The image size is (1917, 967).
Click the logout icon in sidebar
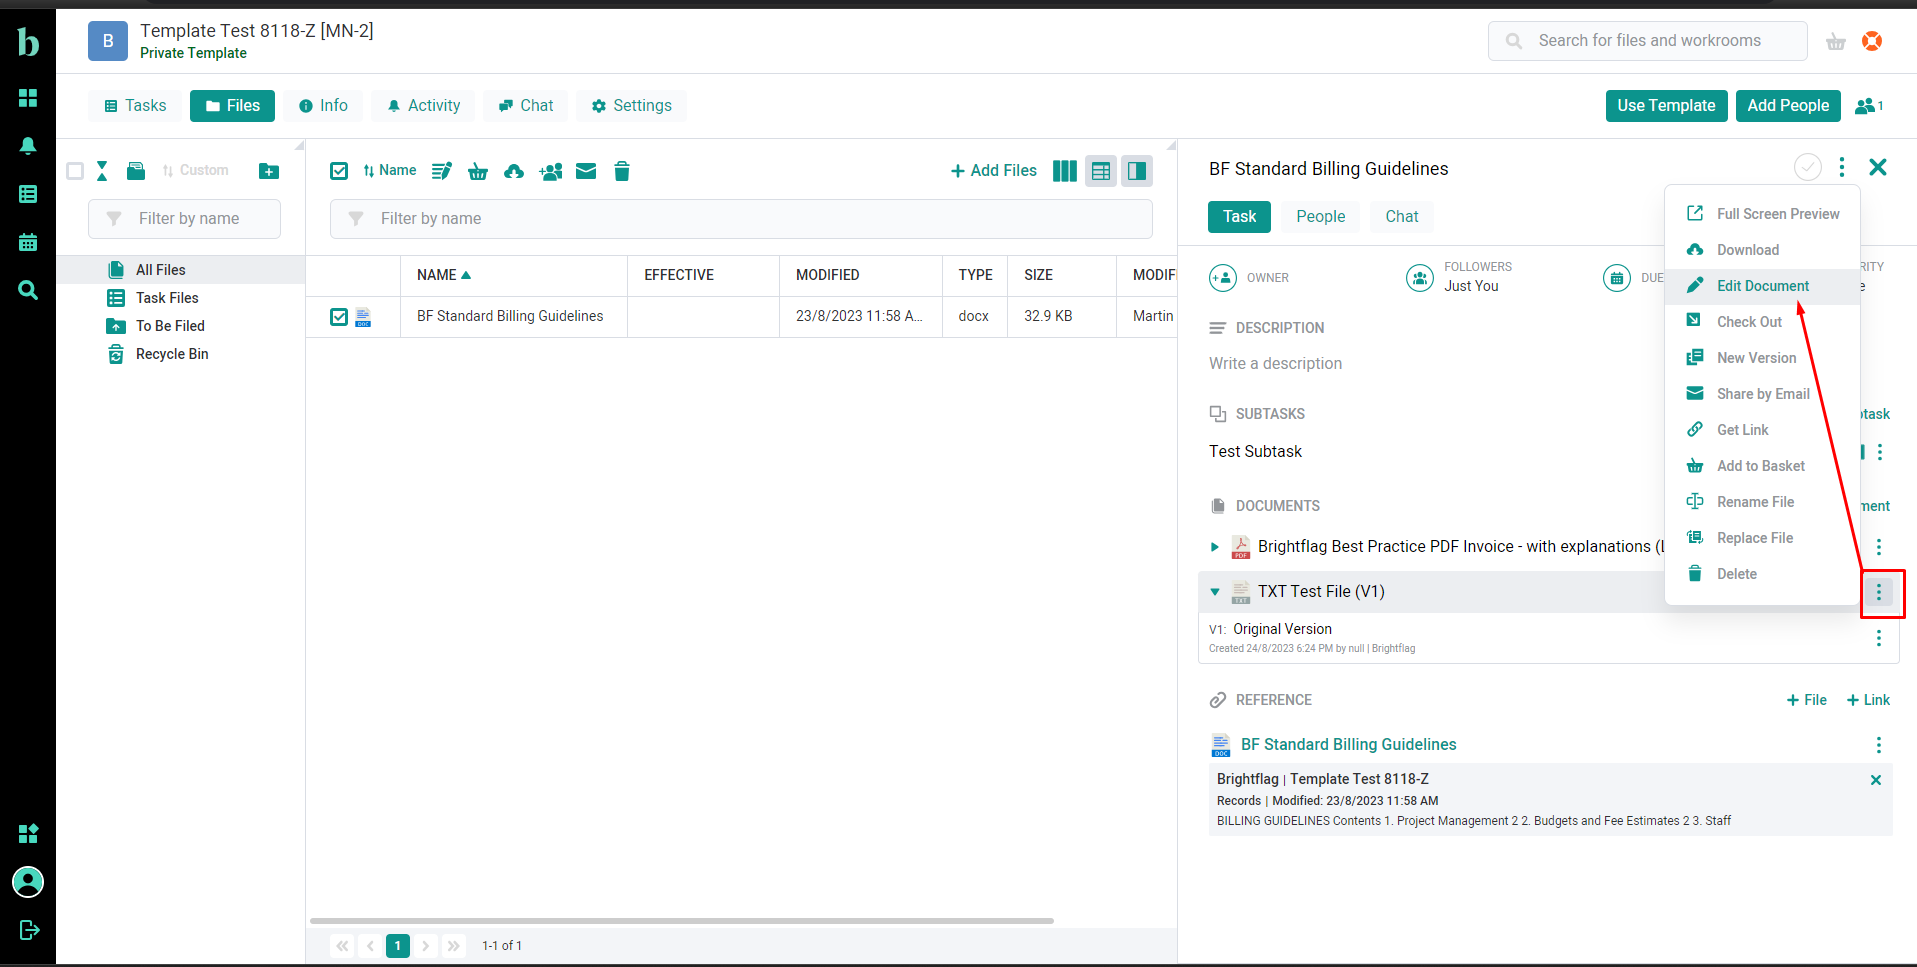point(29,930)
